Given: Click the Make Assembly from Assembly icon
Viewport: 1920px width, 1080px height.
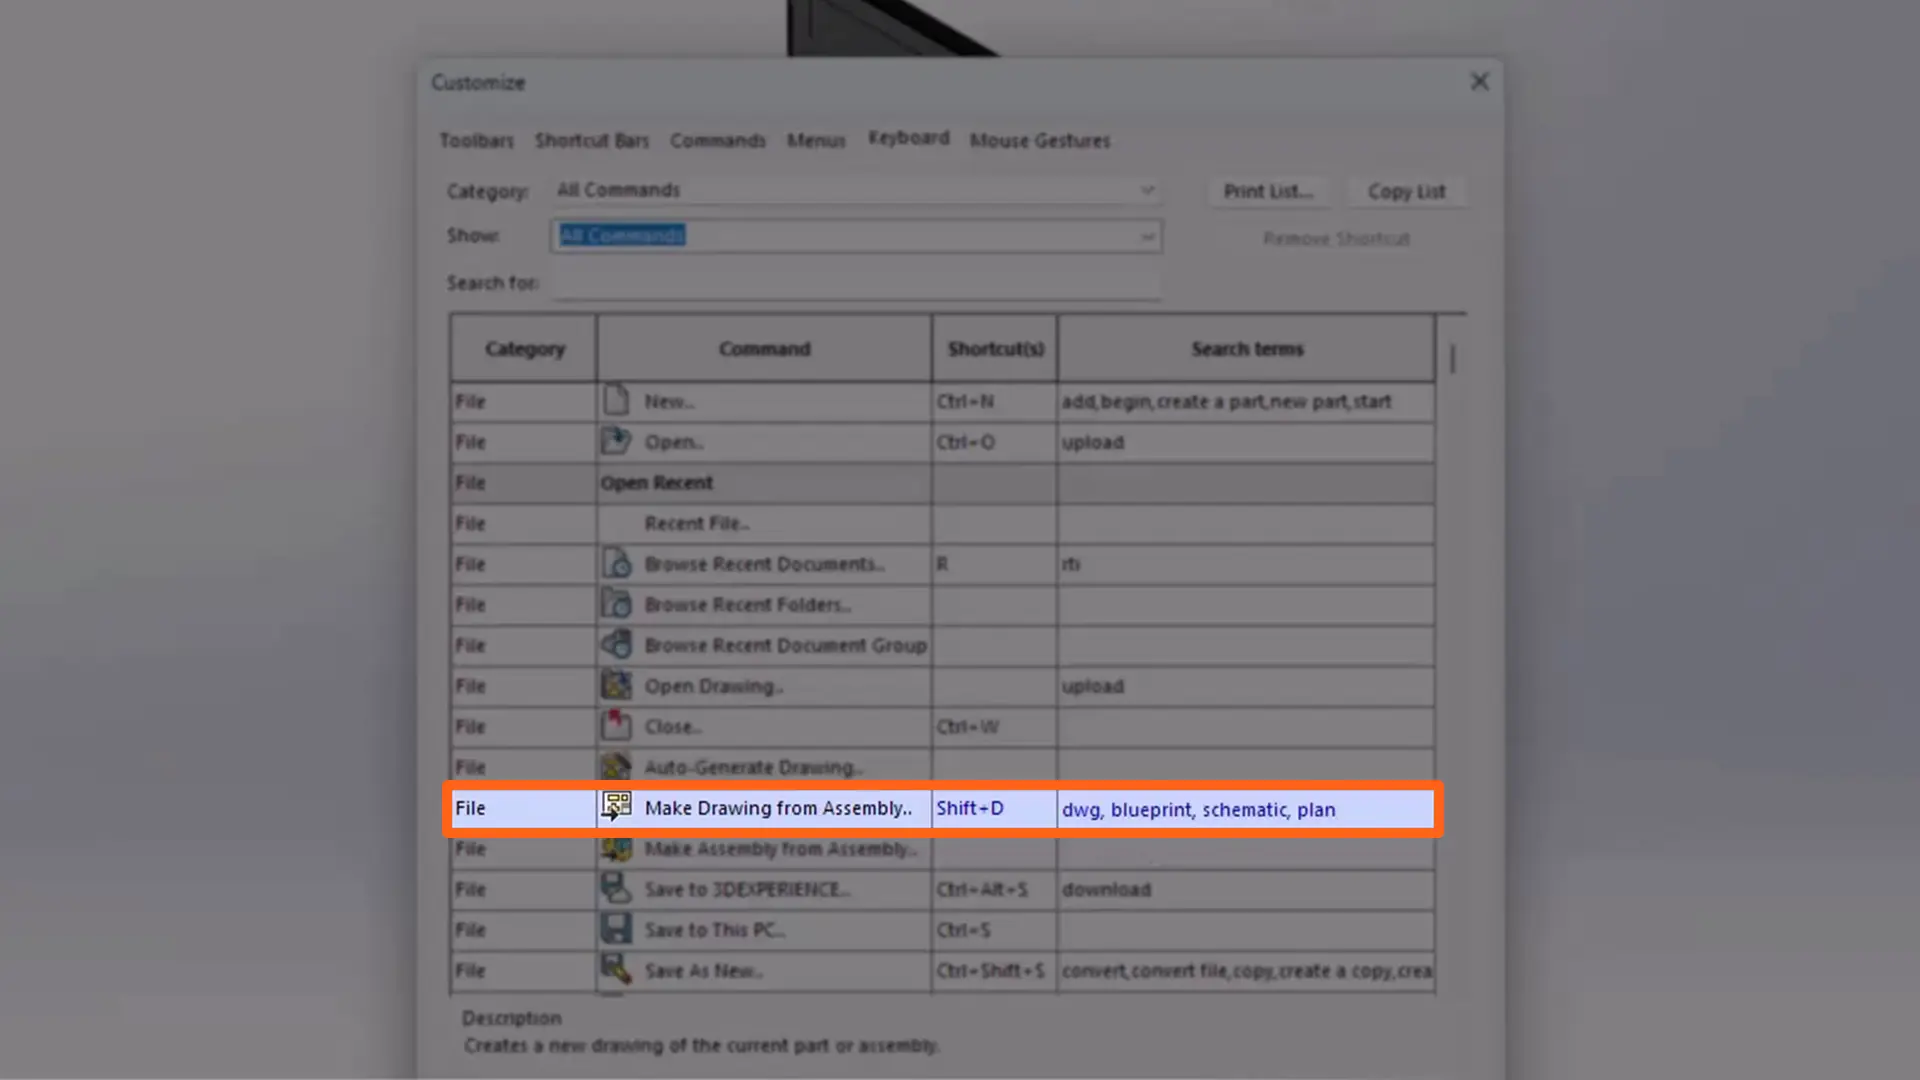Looking at the screenshot, I should click(616, 848).
